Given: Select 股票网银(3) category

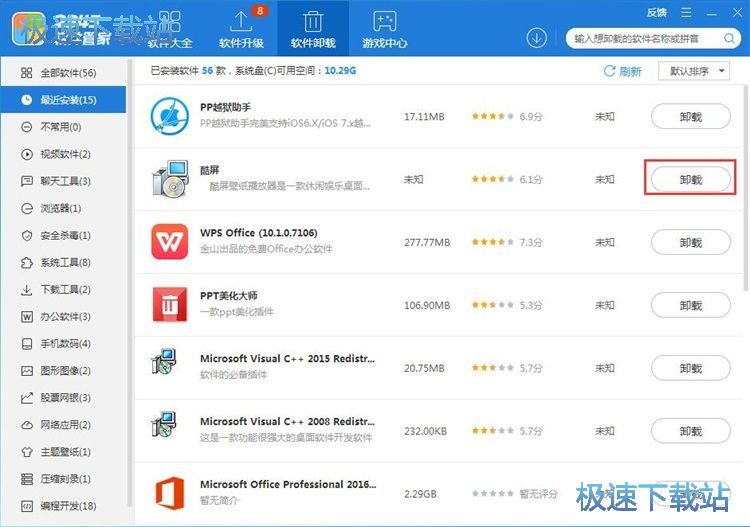Looking at the screenshot, I should tap(63, 398).
